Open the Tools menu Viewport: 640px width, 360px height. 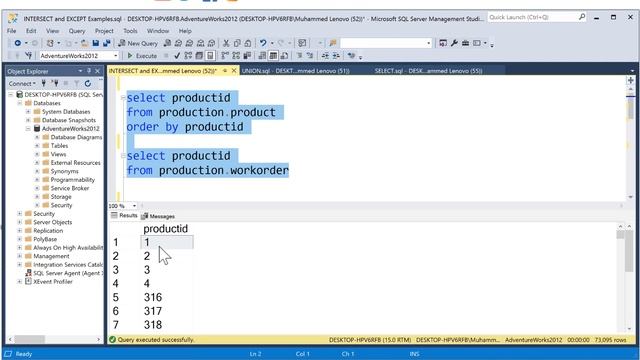(130, 31)
